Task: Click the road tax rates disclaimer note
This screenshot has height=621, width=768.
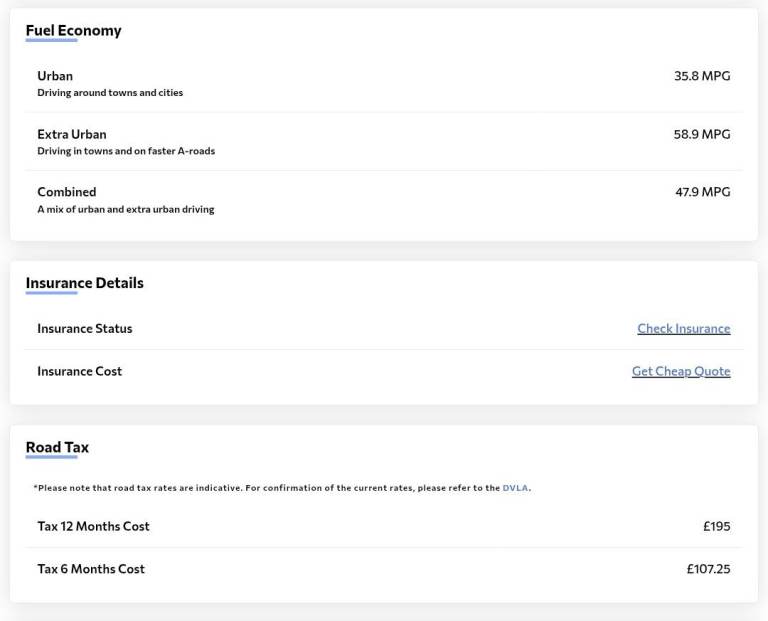Action: pyautogui.click(x=265, y=488)
